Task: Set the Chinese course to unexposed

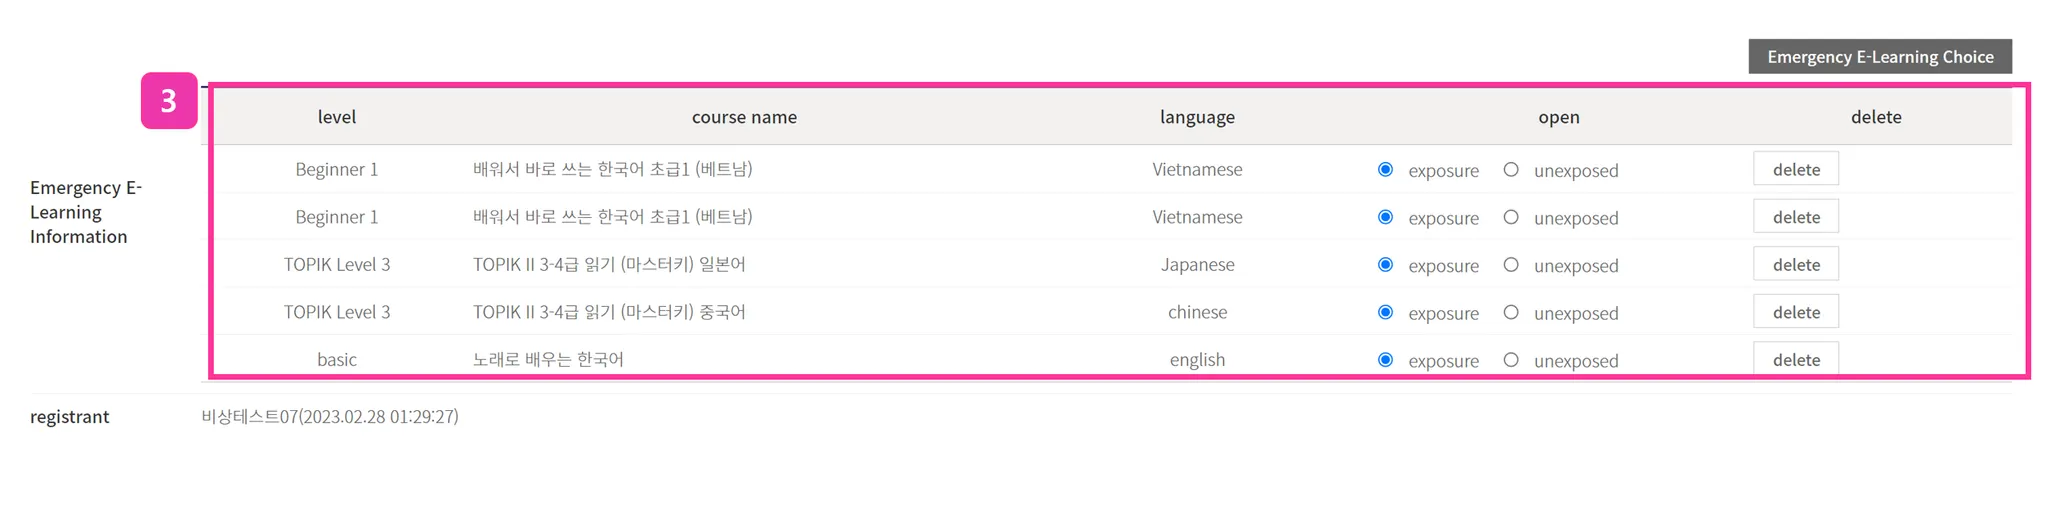Action: 1511,312
